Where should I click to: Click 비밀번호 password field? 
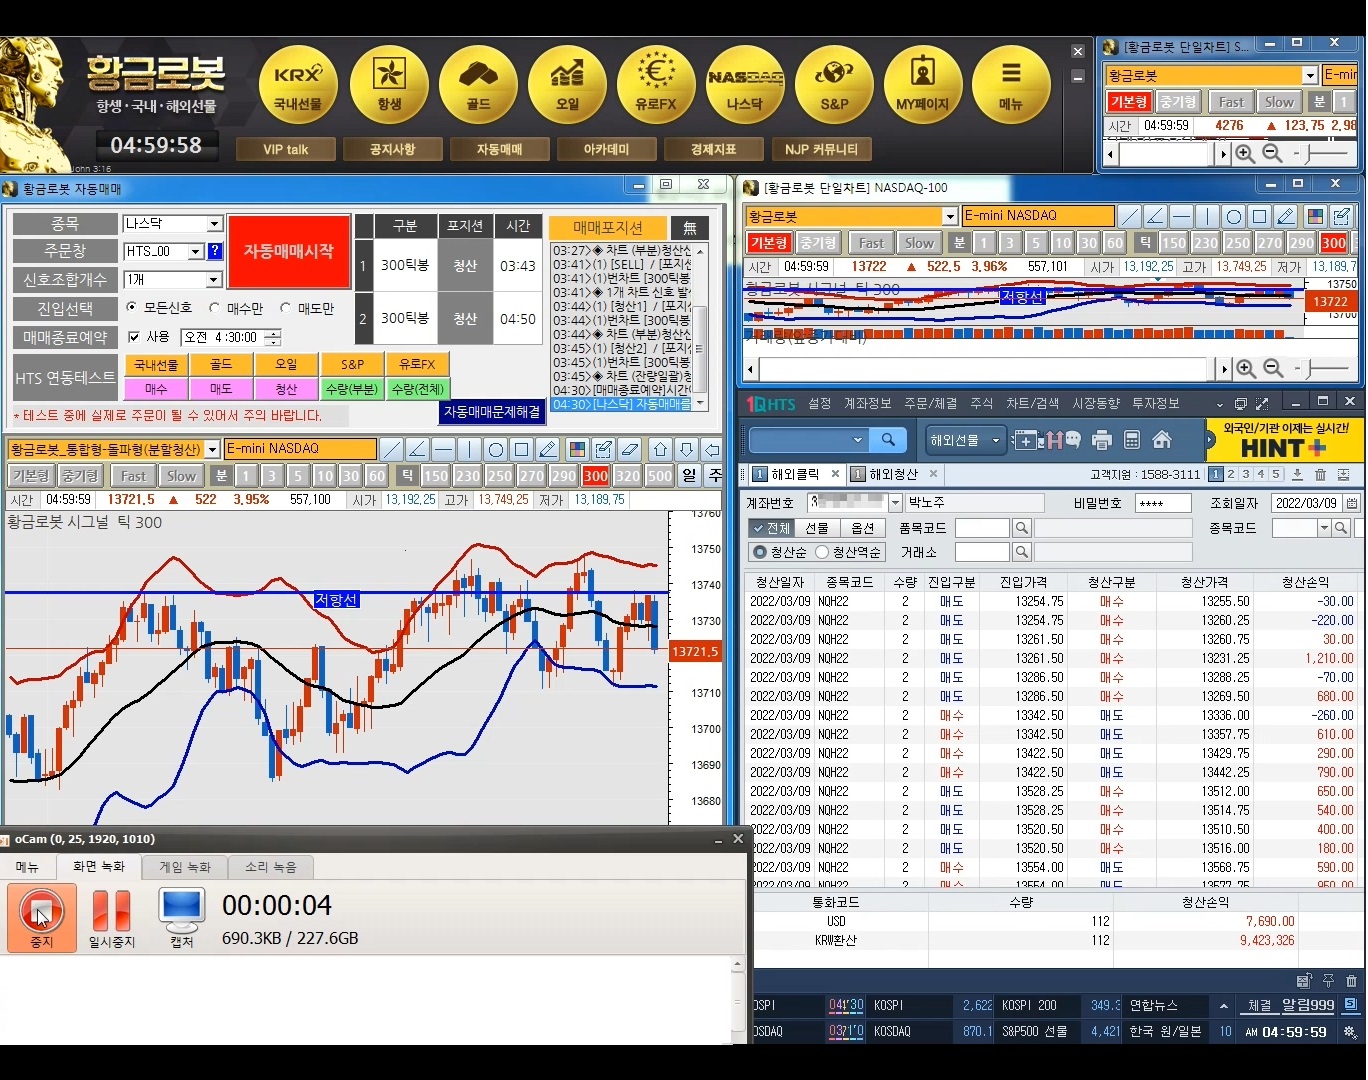coord(1163,503)
